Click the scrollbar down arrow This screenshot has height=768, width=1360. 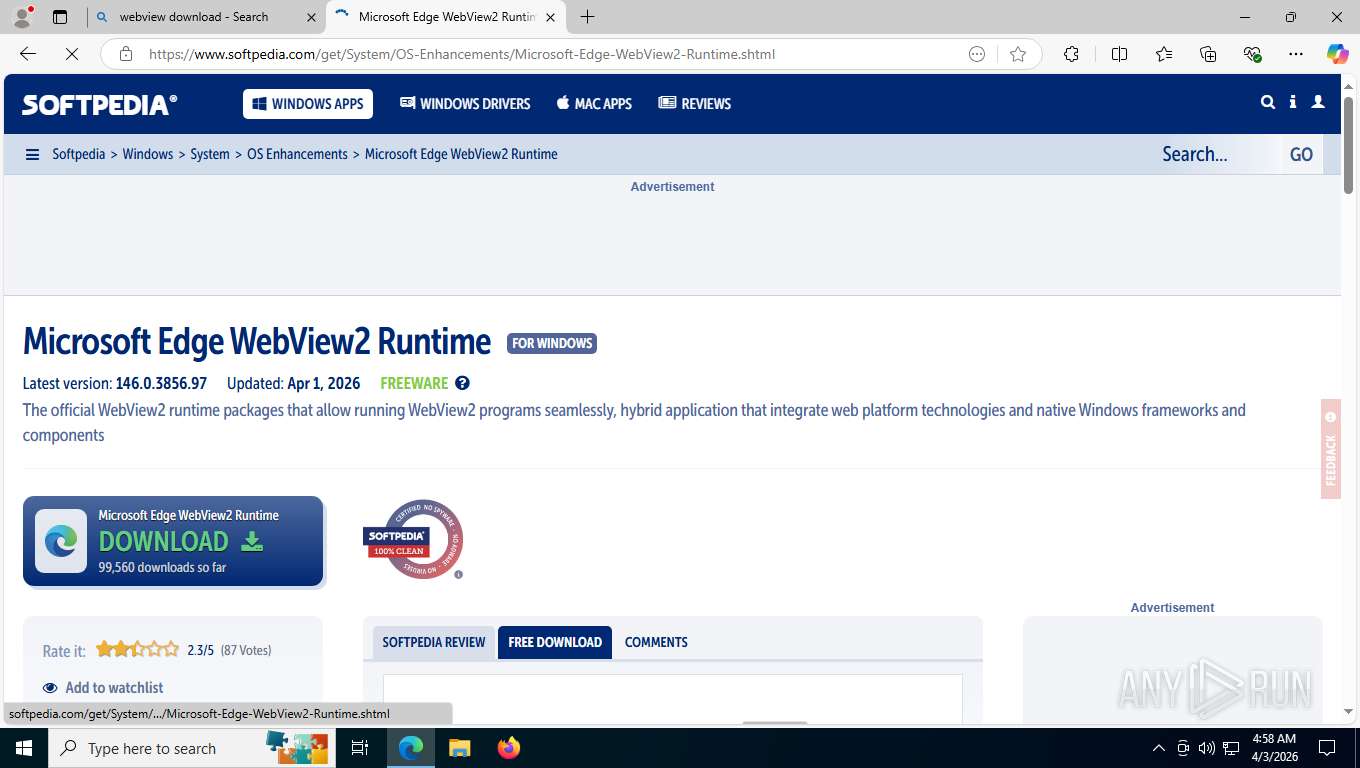click(x=1348, y=711)
